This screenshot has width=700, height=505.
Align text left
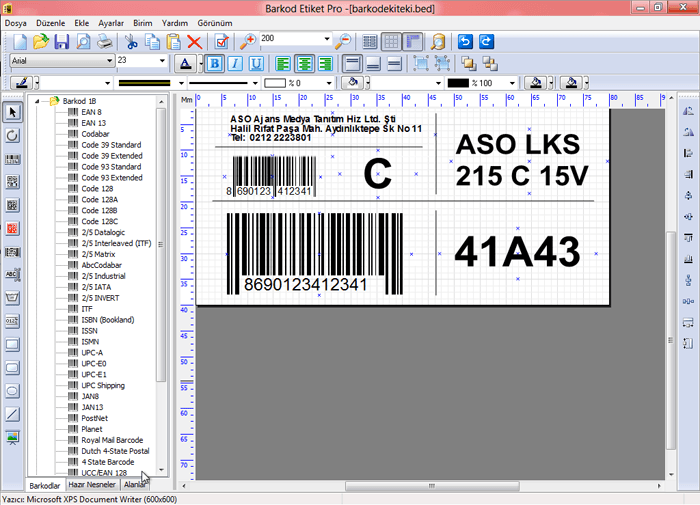click(x=283, y=64)
